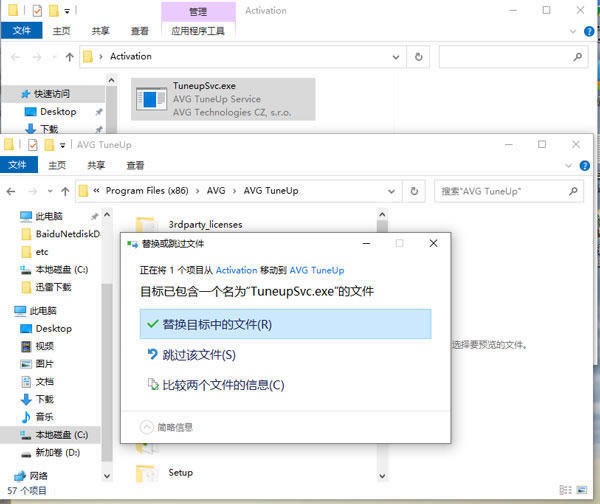Switch to details view icon in status bar
The width and height of the screenshot is (600, 504).
click(x=565, y=490)
